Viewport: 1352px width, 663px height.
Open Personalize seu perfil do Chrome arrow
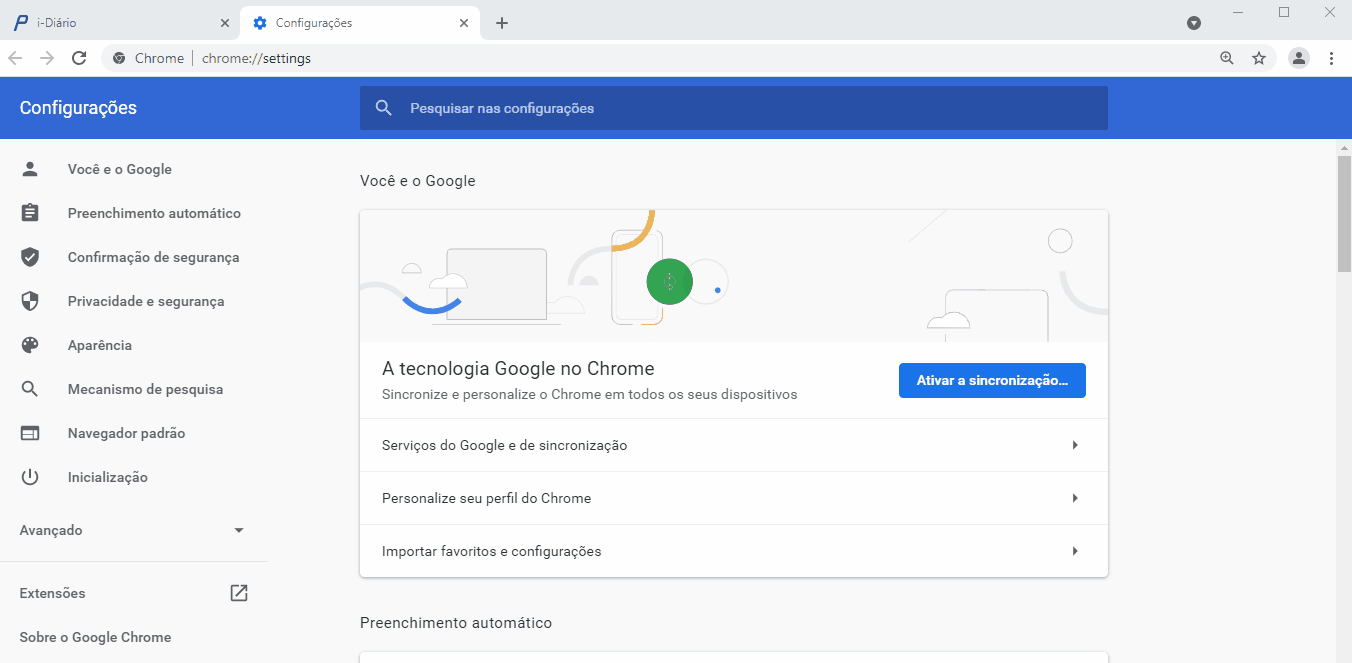coord(1075,498)
